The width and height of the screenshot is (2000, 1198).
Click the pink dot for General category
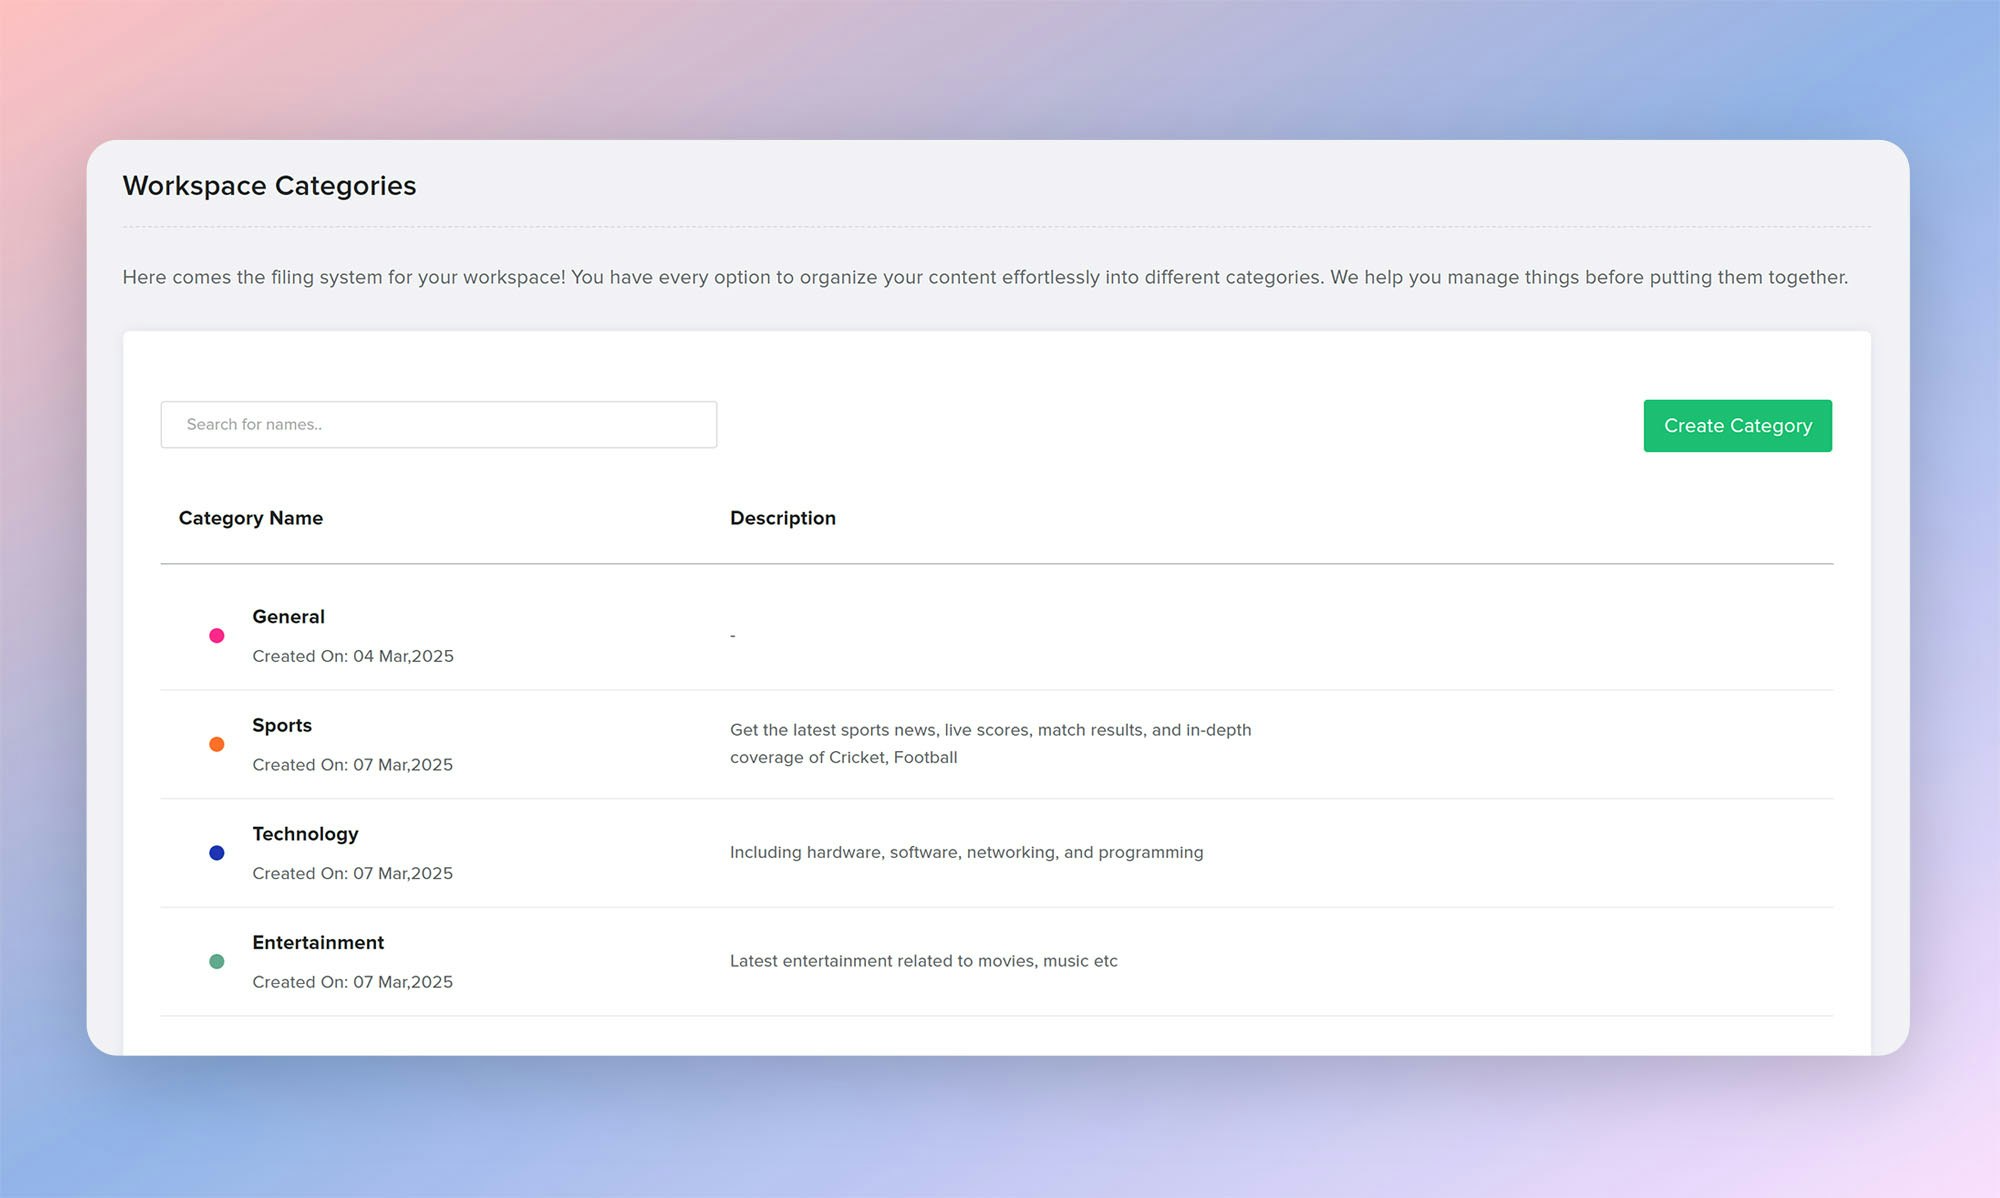[x=216, y=635]
